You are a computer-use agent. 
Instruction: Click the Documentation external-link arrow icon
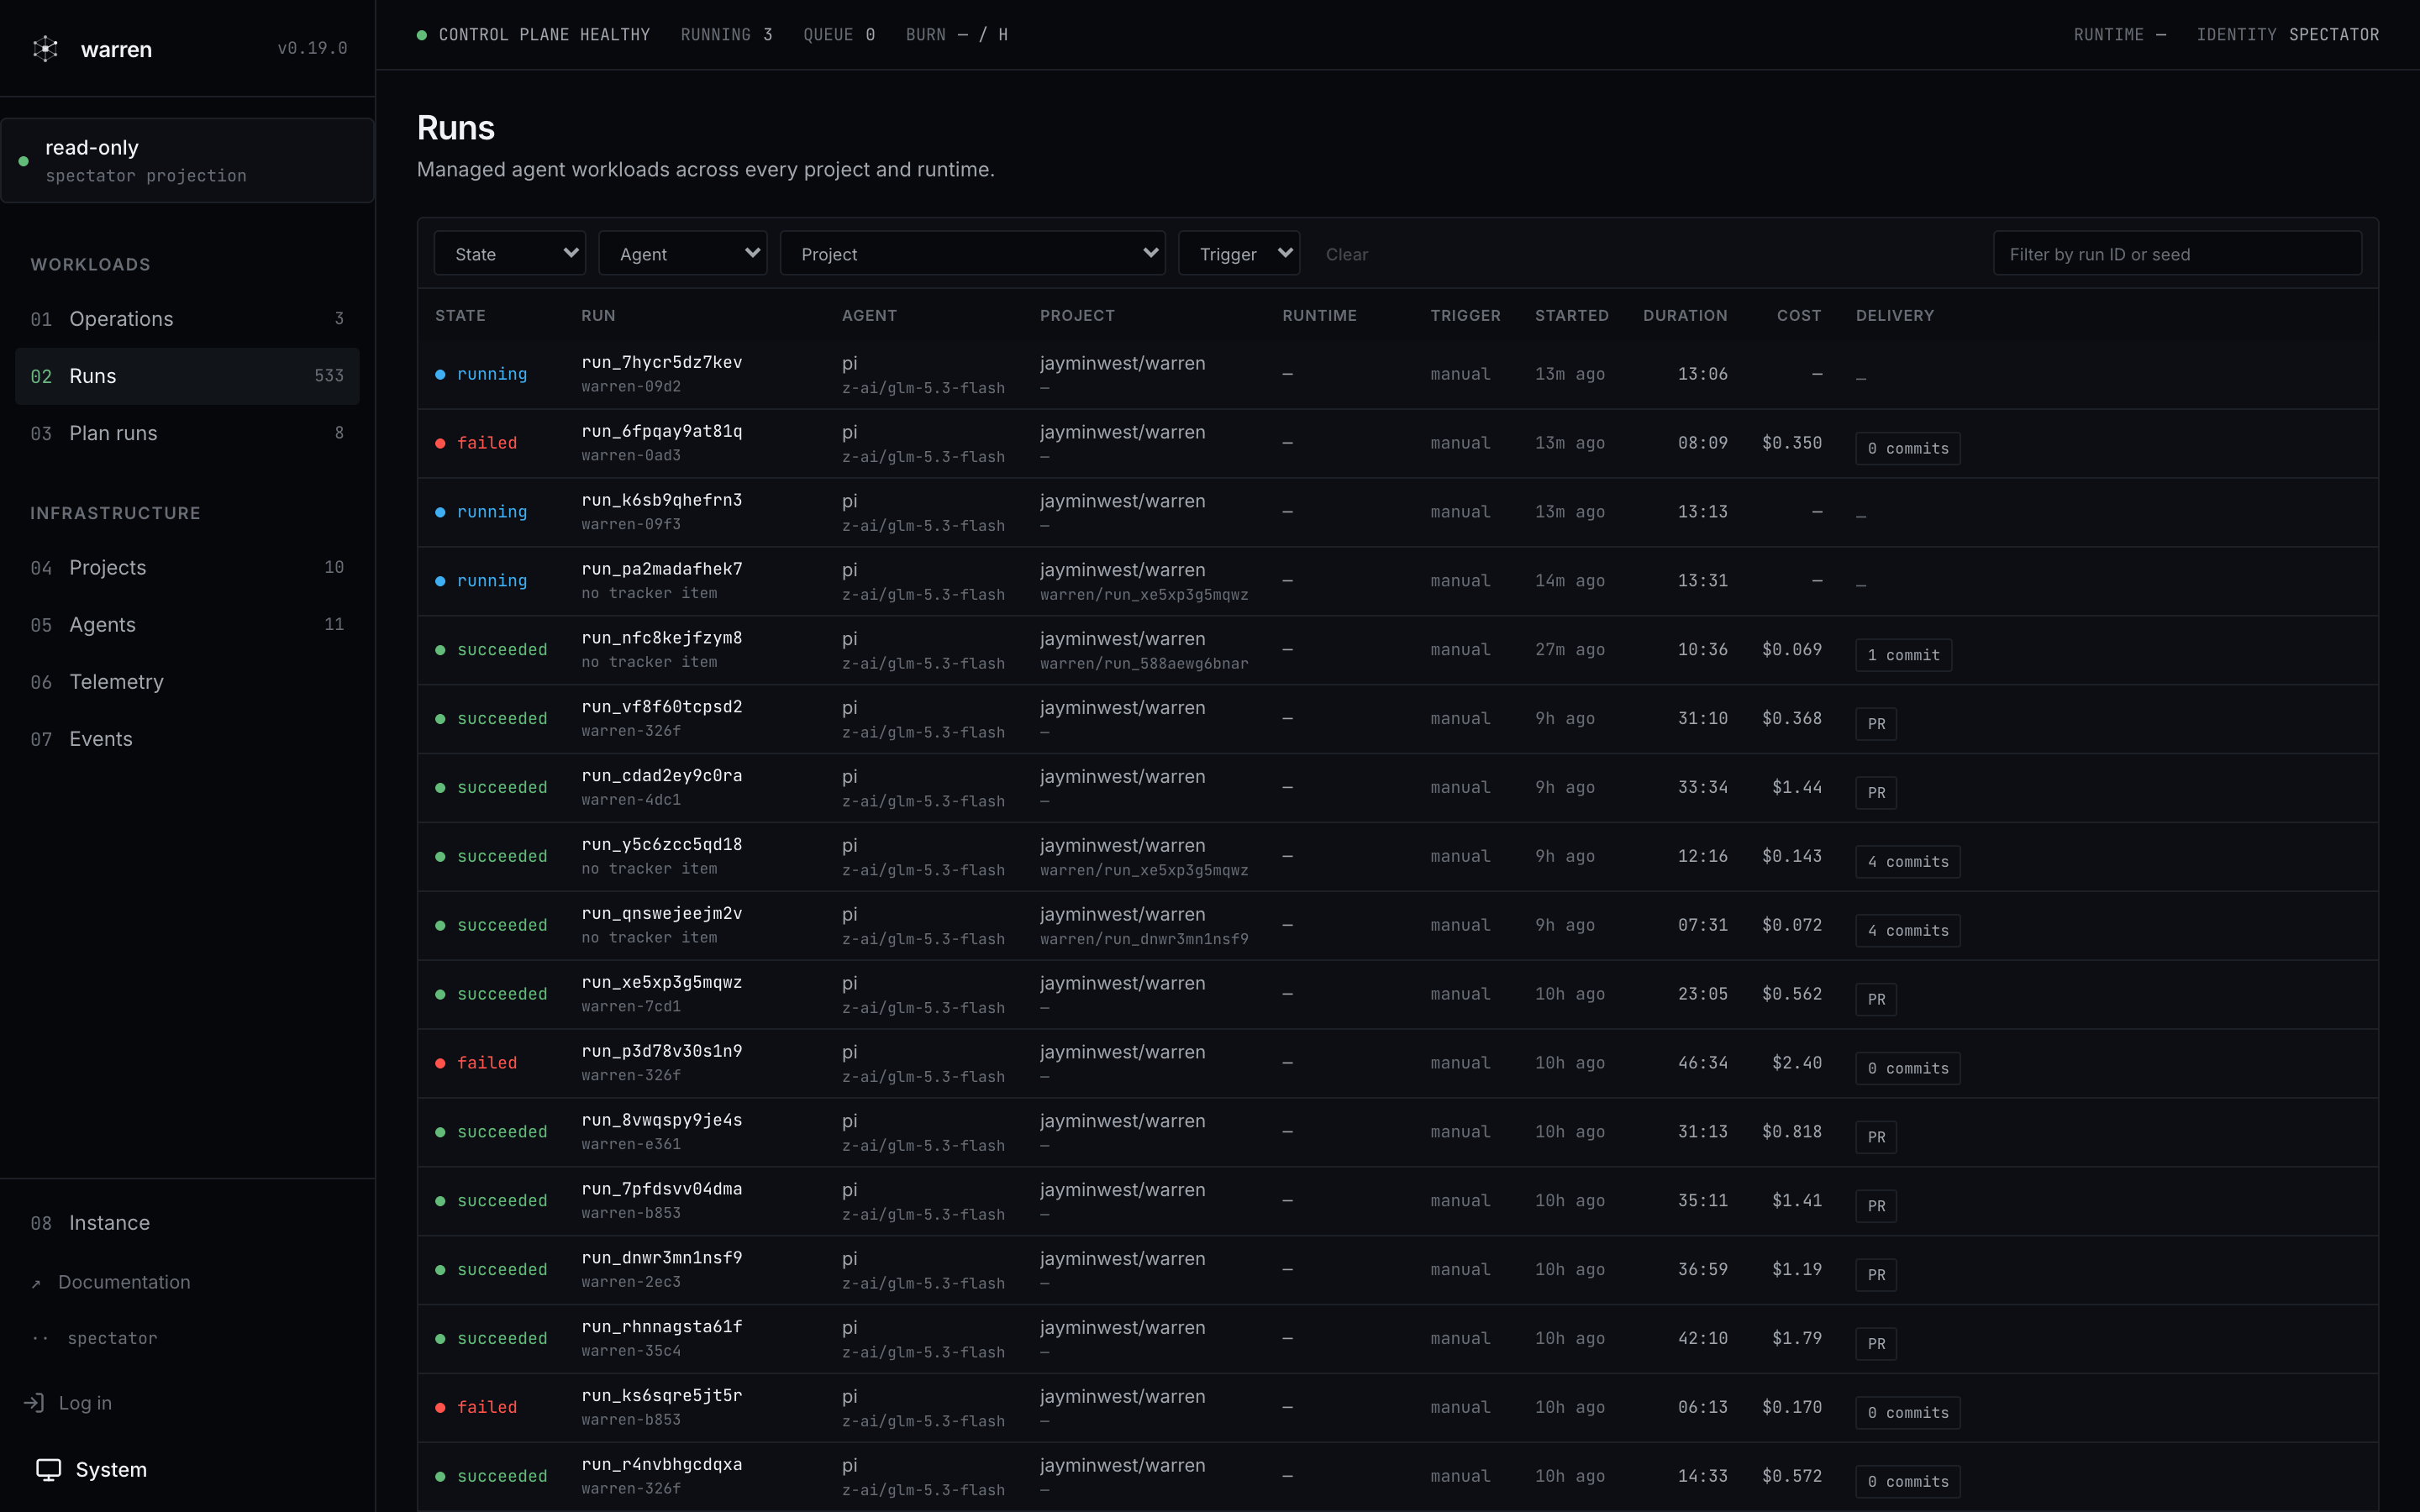(36, 1283)
